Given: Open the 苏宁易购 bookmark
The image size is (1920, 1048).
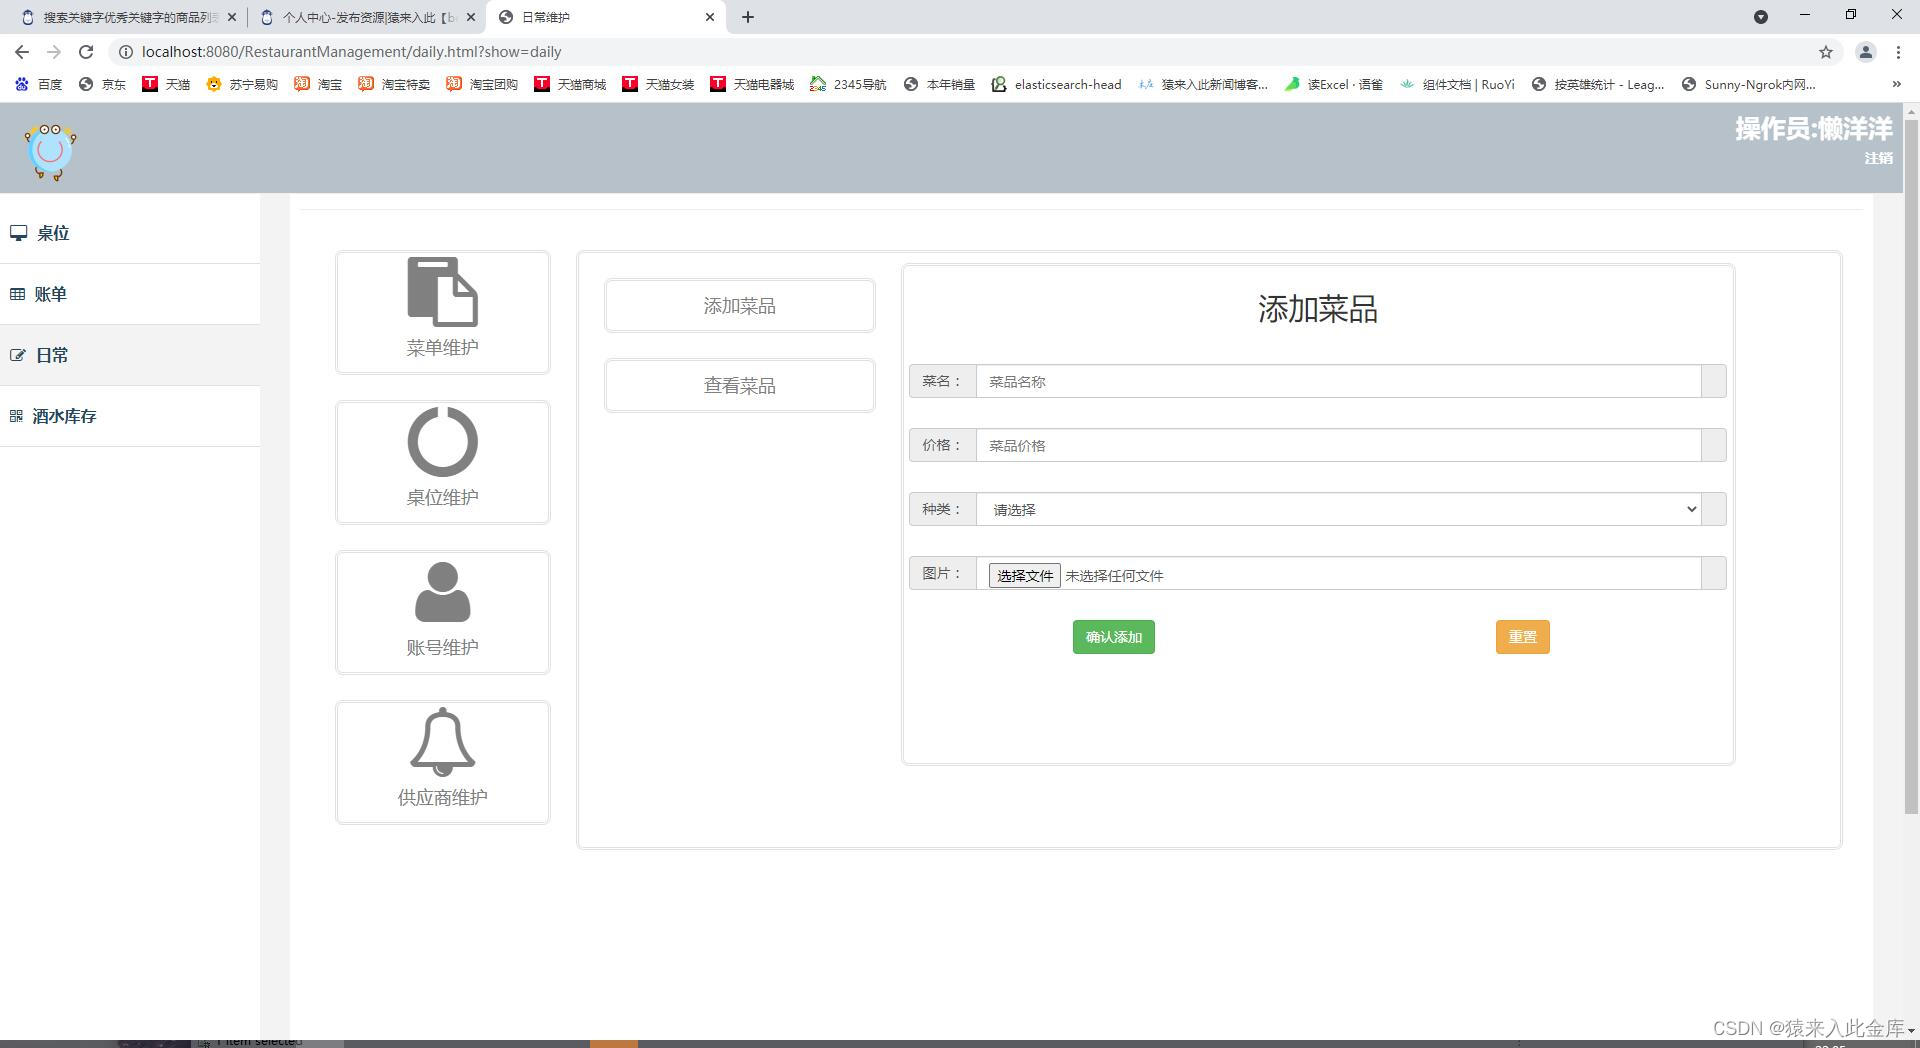Looking at the screenshot, I should point(242,84).
